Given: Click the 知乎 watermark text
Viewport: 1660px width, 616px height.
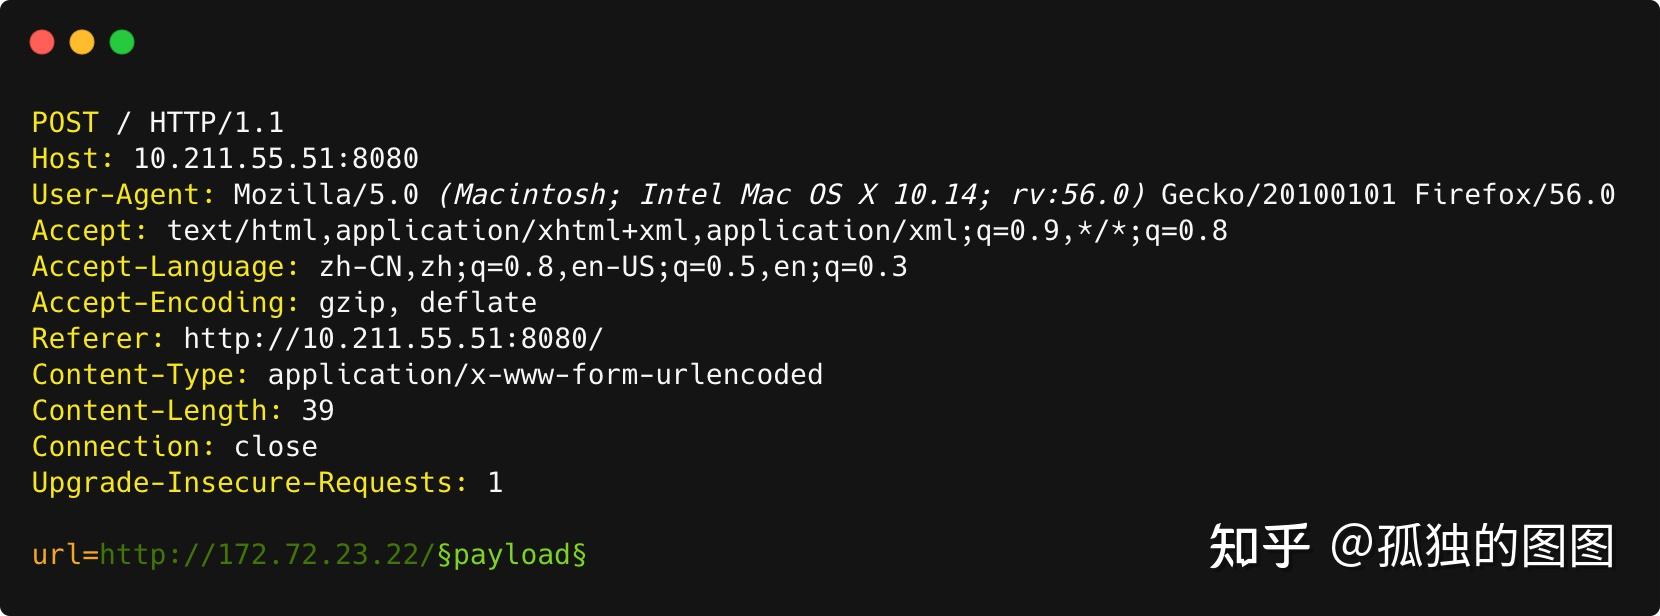Looking at the screenshot, I should coord(1258,547).
